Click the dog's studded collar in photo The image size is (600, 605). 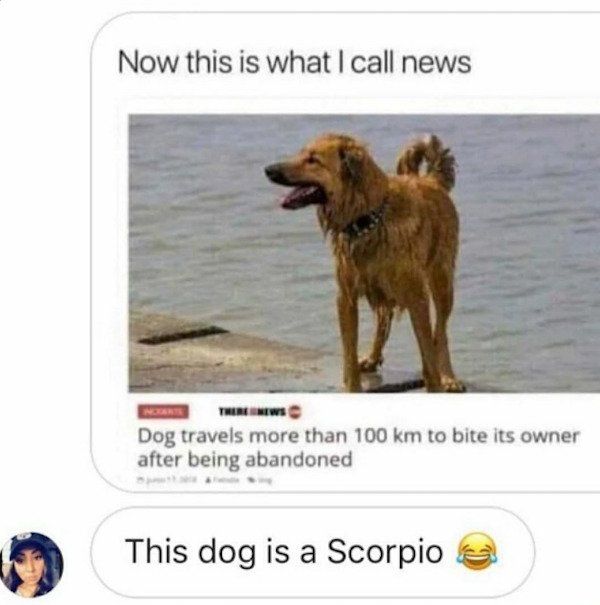coord(364,223)
